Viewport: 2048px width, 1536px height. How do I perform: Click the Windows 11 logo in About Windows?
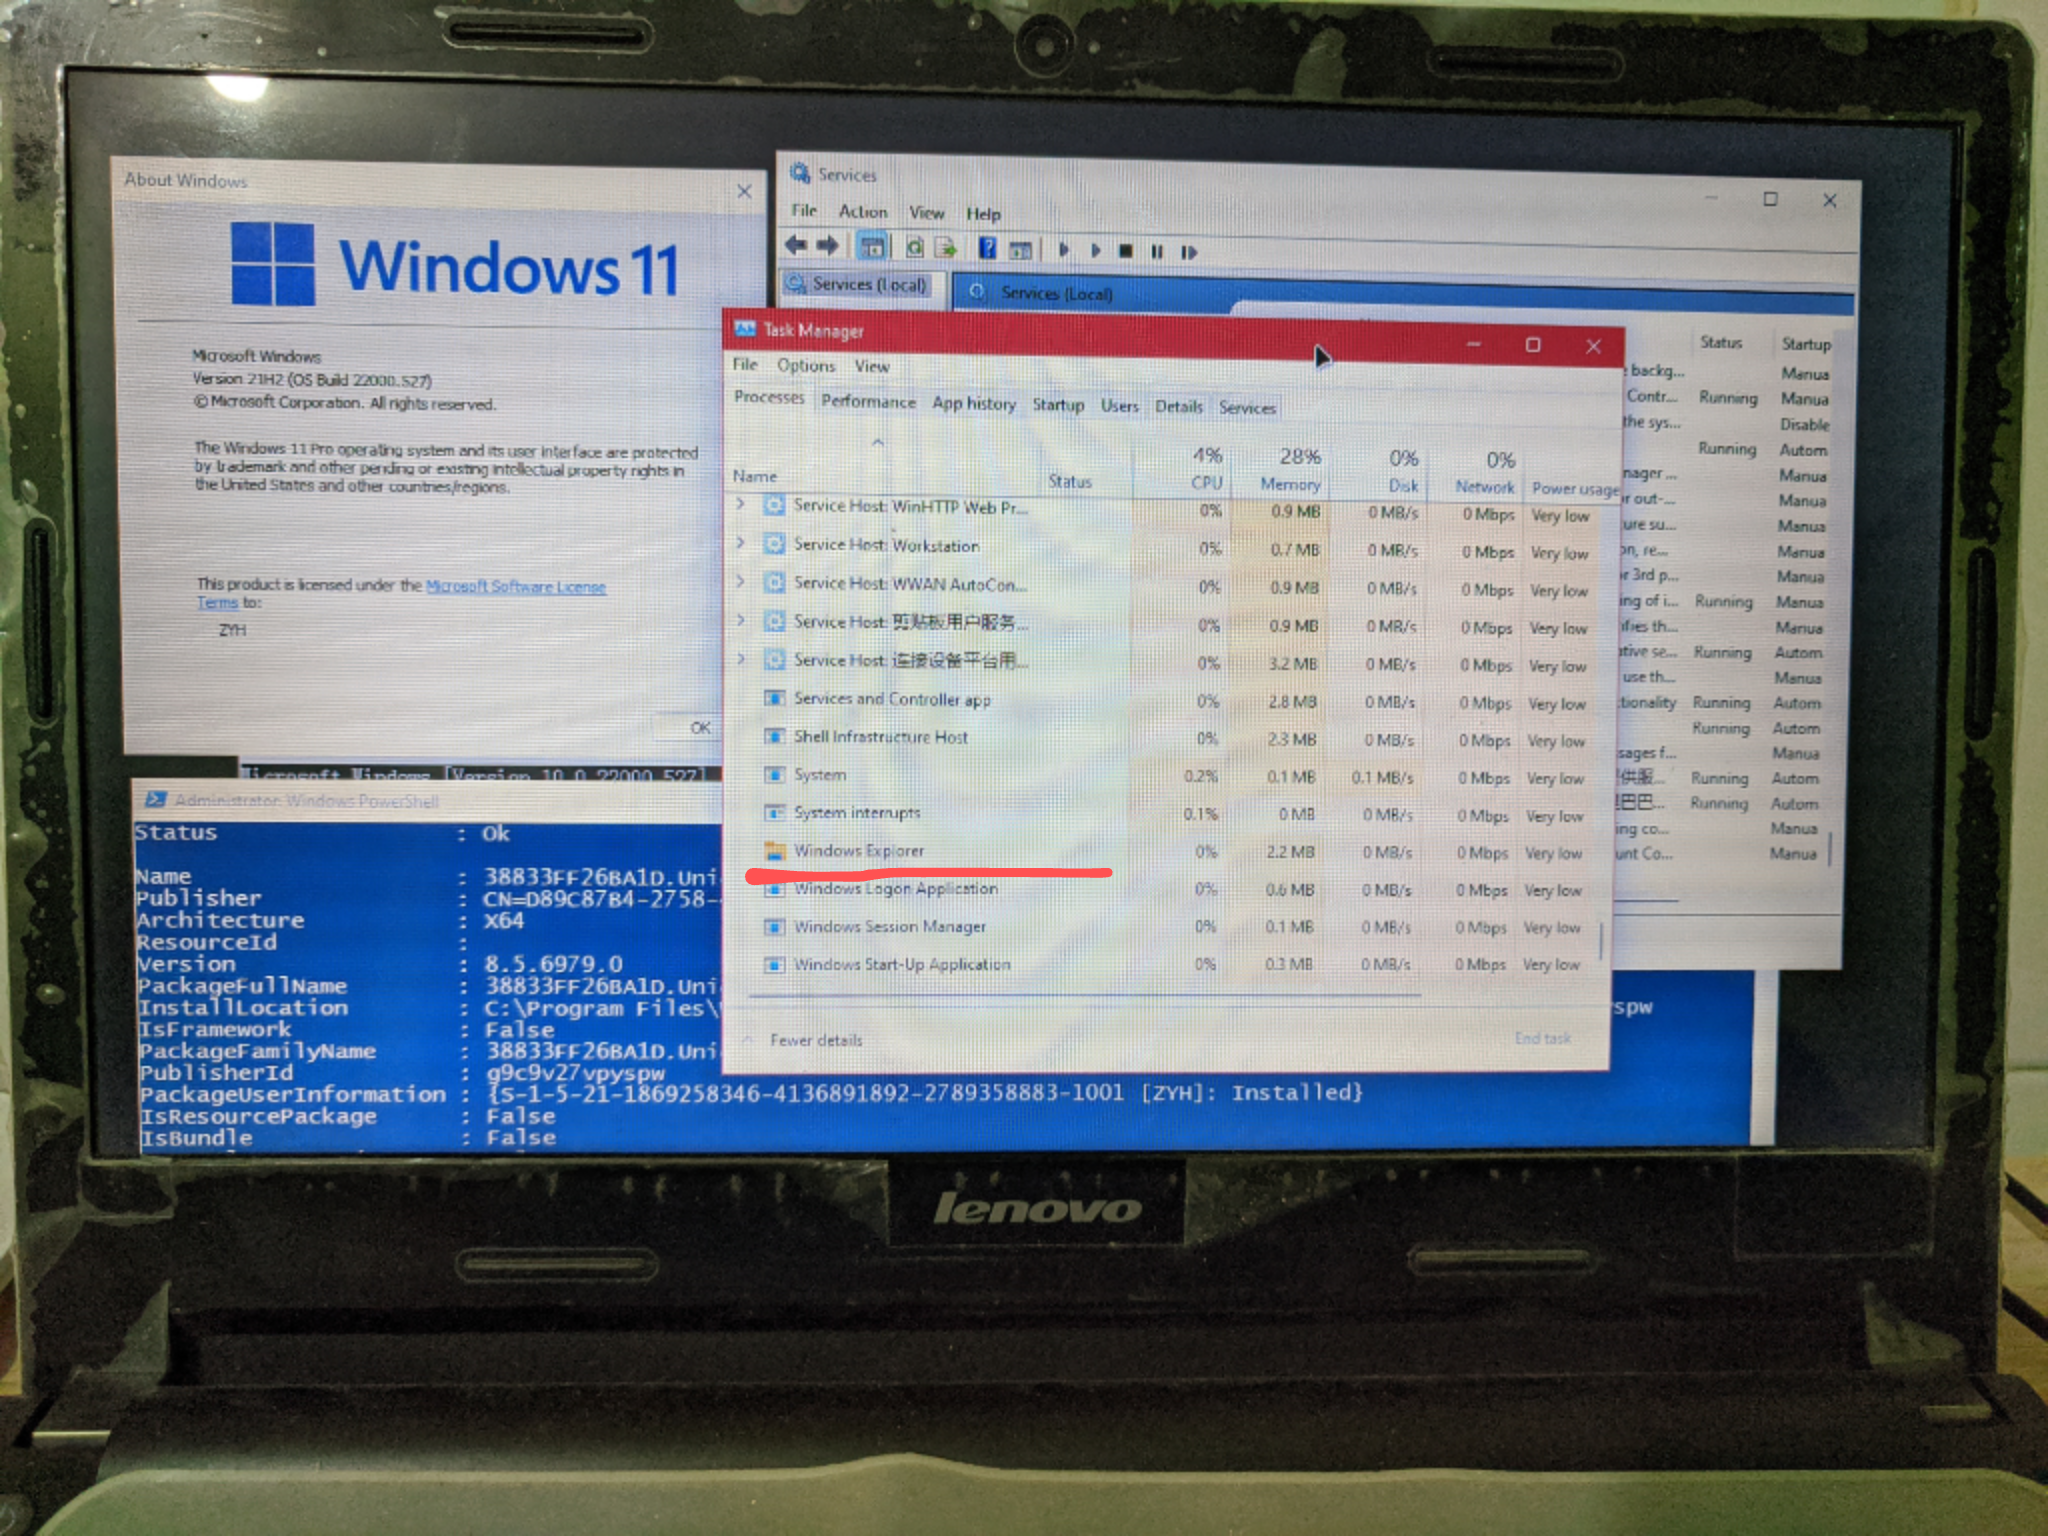(x=273, y=263)
